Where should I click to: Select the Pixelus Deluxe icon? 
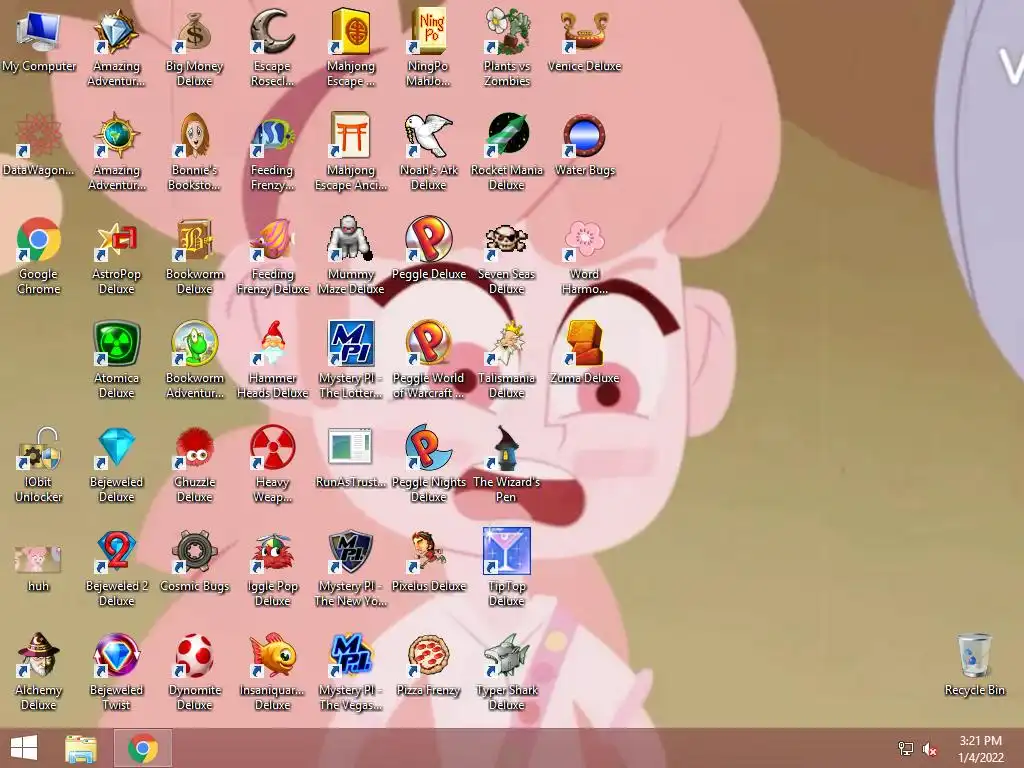click(428, 551)
